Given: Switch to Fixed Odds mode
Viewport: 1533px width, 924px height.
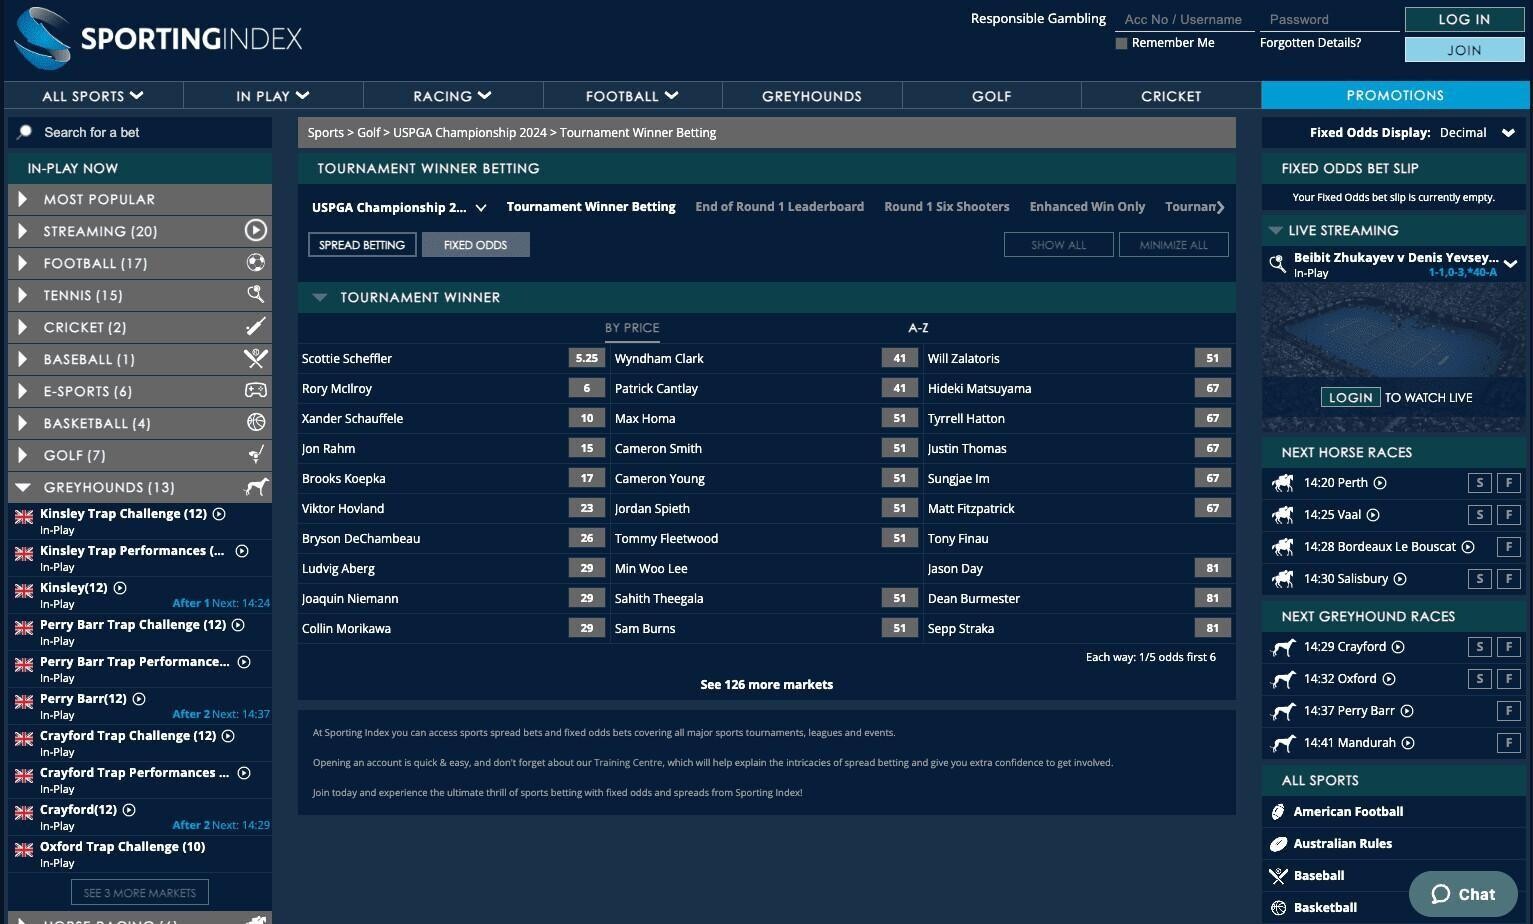Looking at the screenshot, I should [476, 245].
